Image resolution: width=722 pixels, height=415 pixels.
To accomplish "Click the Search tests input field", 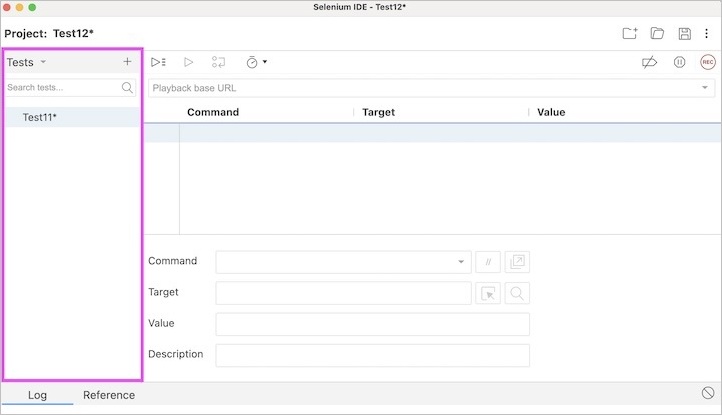I will click(x=62, y=88).
